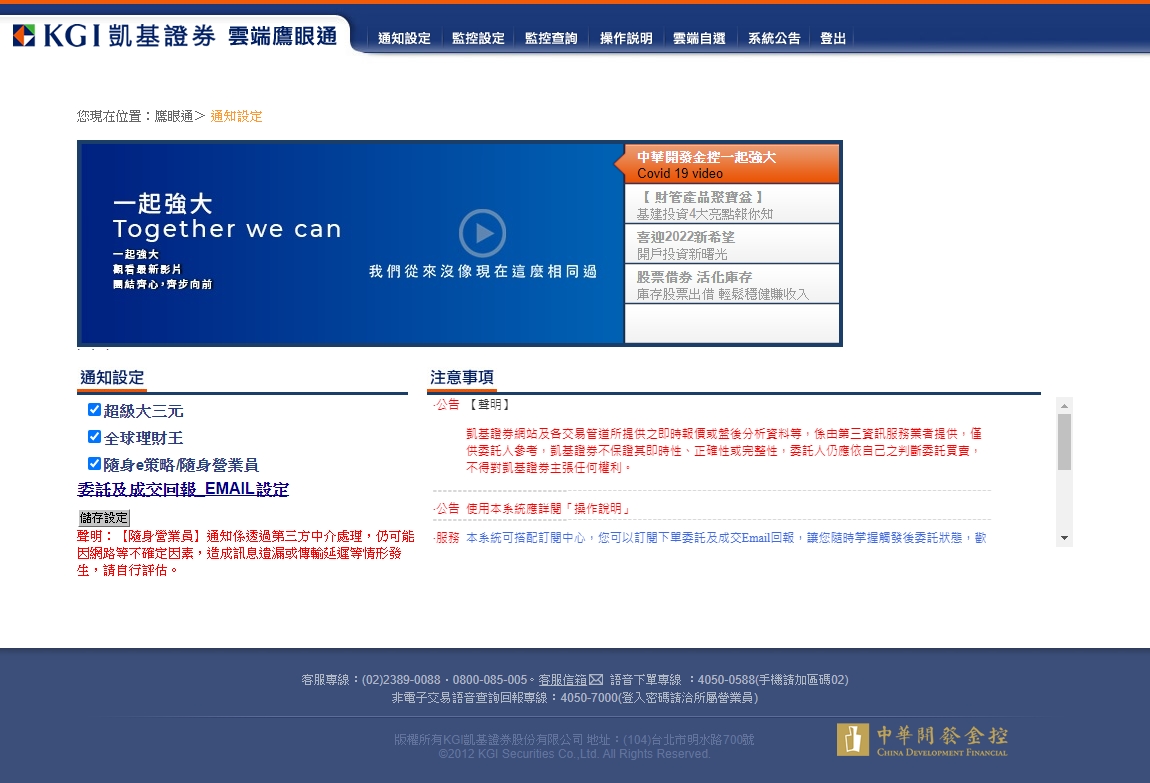Select the 財管產品聚寶盆 banner tab

[731, 205]
